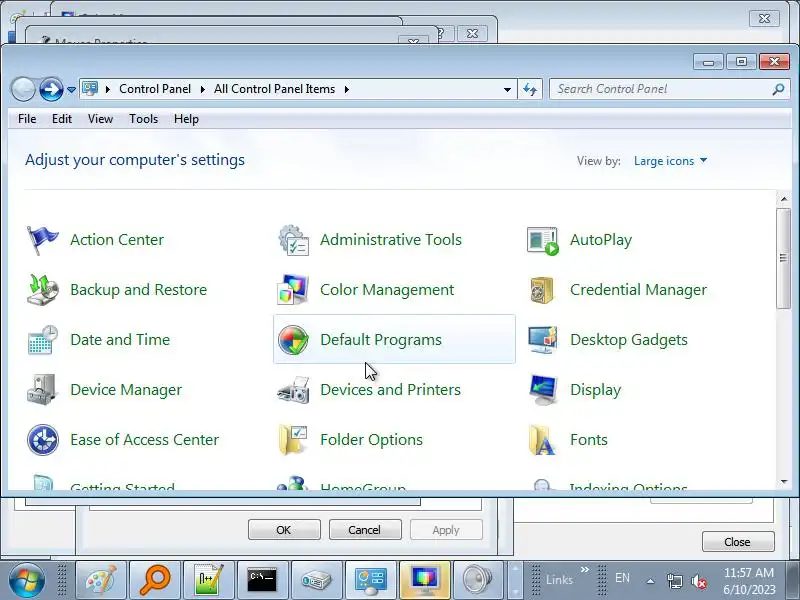Click Close in the background window
Viewport: 800px width, 600px height.
[x=738, y=542]
